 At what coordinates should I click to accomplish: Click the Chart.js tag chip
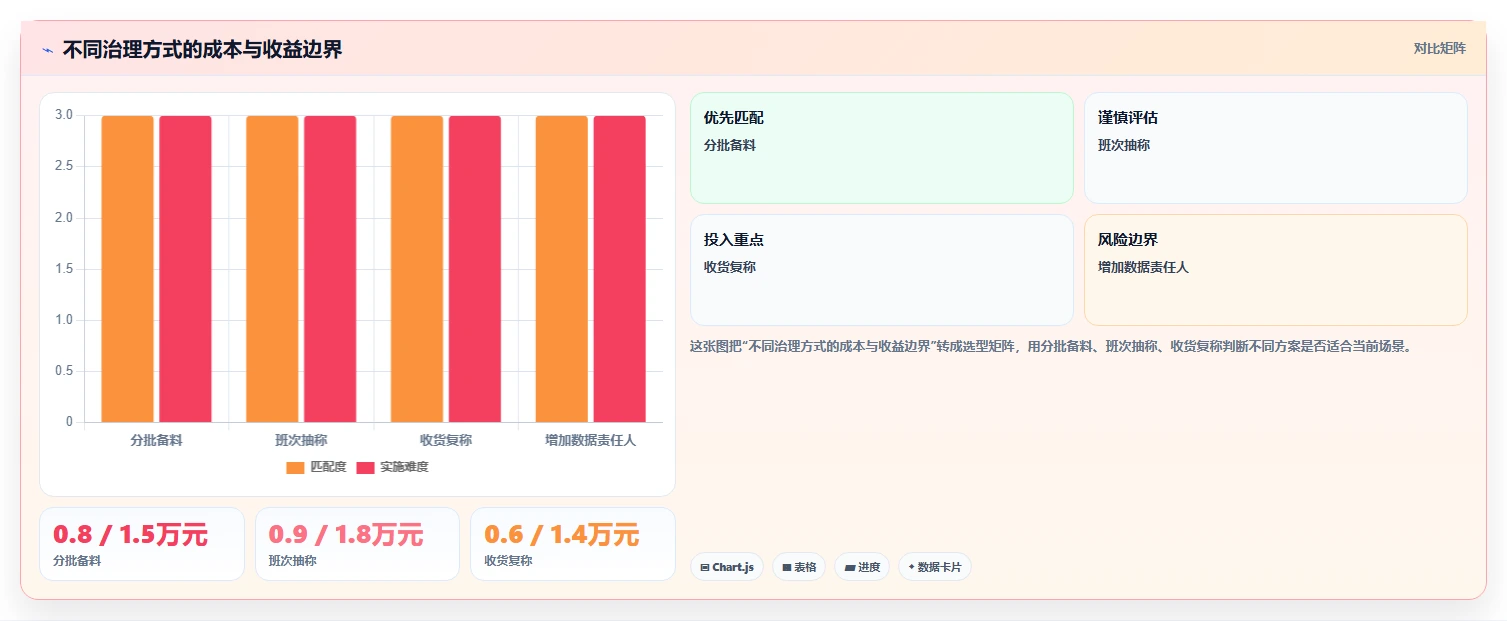[x=727, y=567]
